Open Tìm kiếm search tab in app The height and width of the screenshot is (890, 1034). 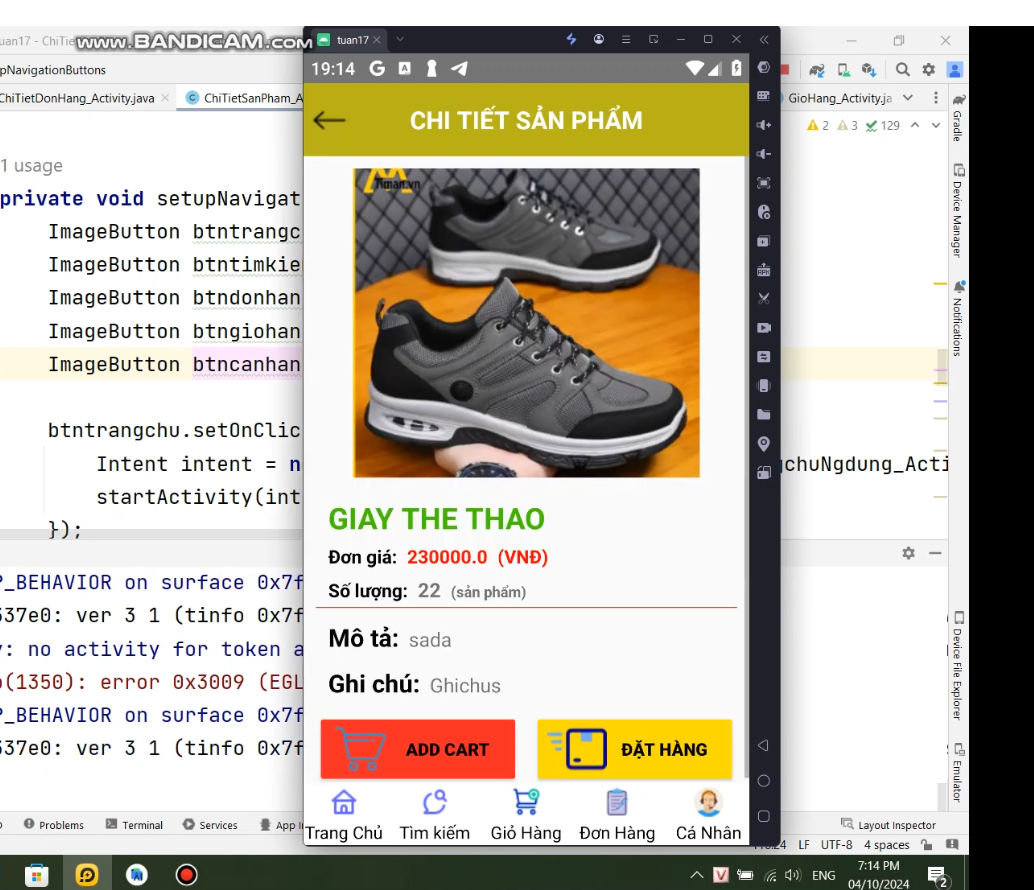(x=435, y=816)
